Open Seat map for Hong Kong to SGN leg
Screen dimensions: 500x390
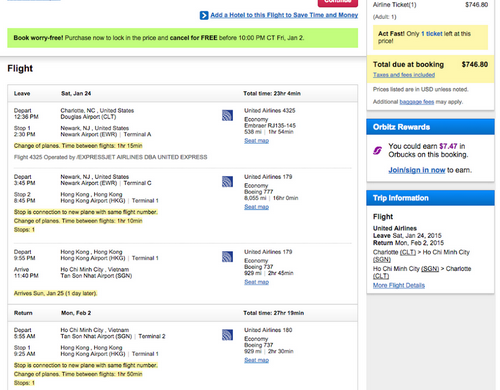(256, 282)
